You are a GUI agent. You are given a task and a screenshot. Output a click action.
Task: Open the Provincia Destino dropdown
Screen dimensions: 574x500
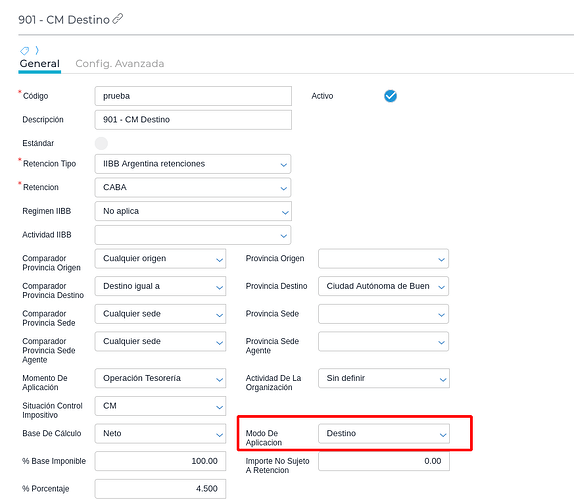(x=383, y=286)
